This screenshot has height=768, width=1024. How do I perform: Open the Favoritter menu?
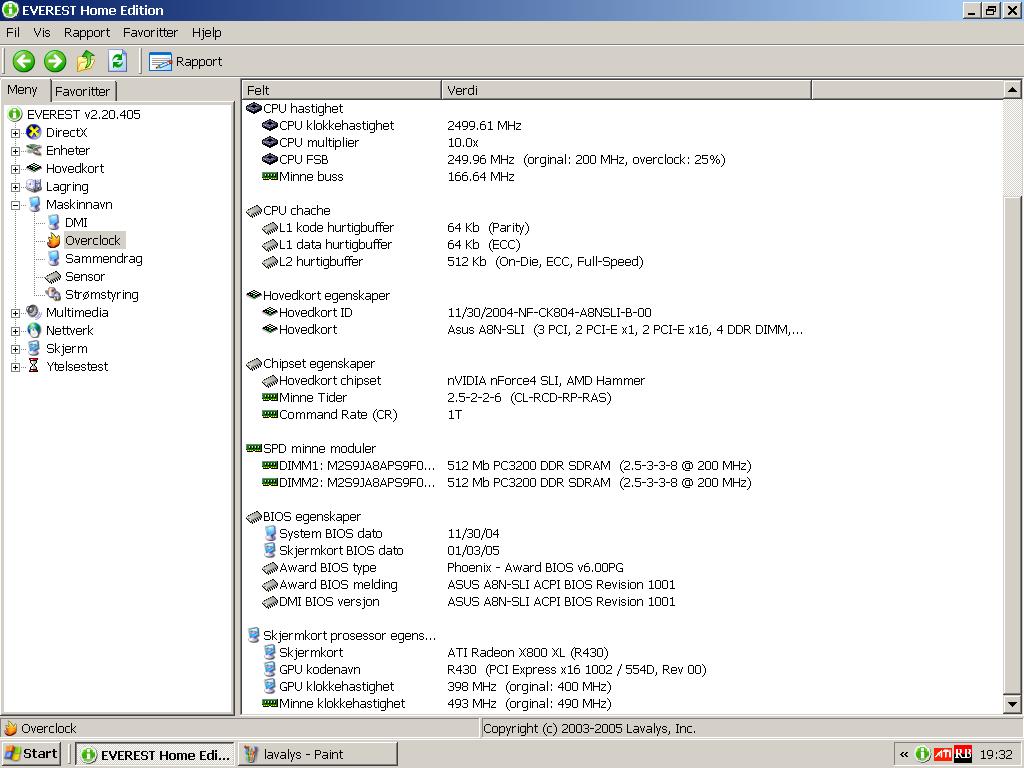150,32
